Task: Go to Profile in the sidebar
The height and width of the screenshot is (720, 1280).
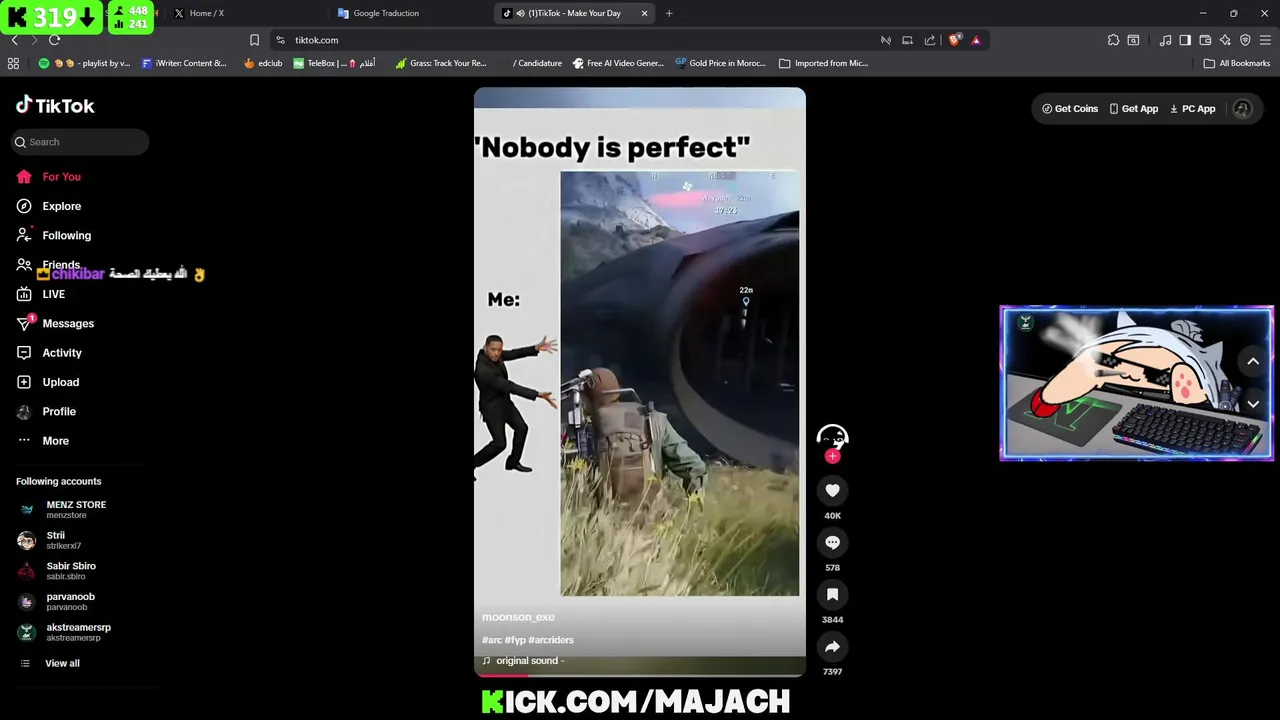Action: point(45,412)
